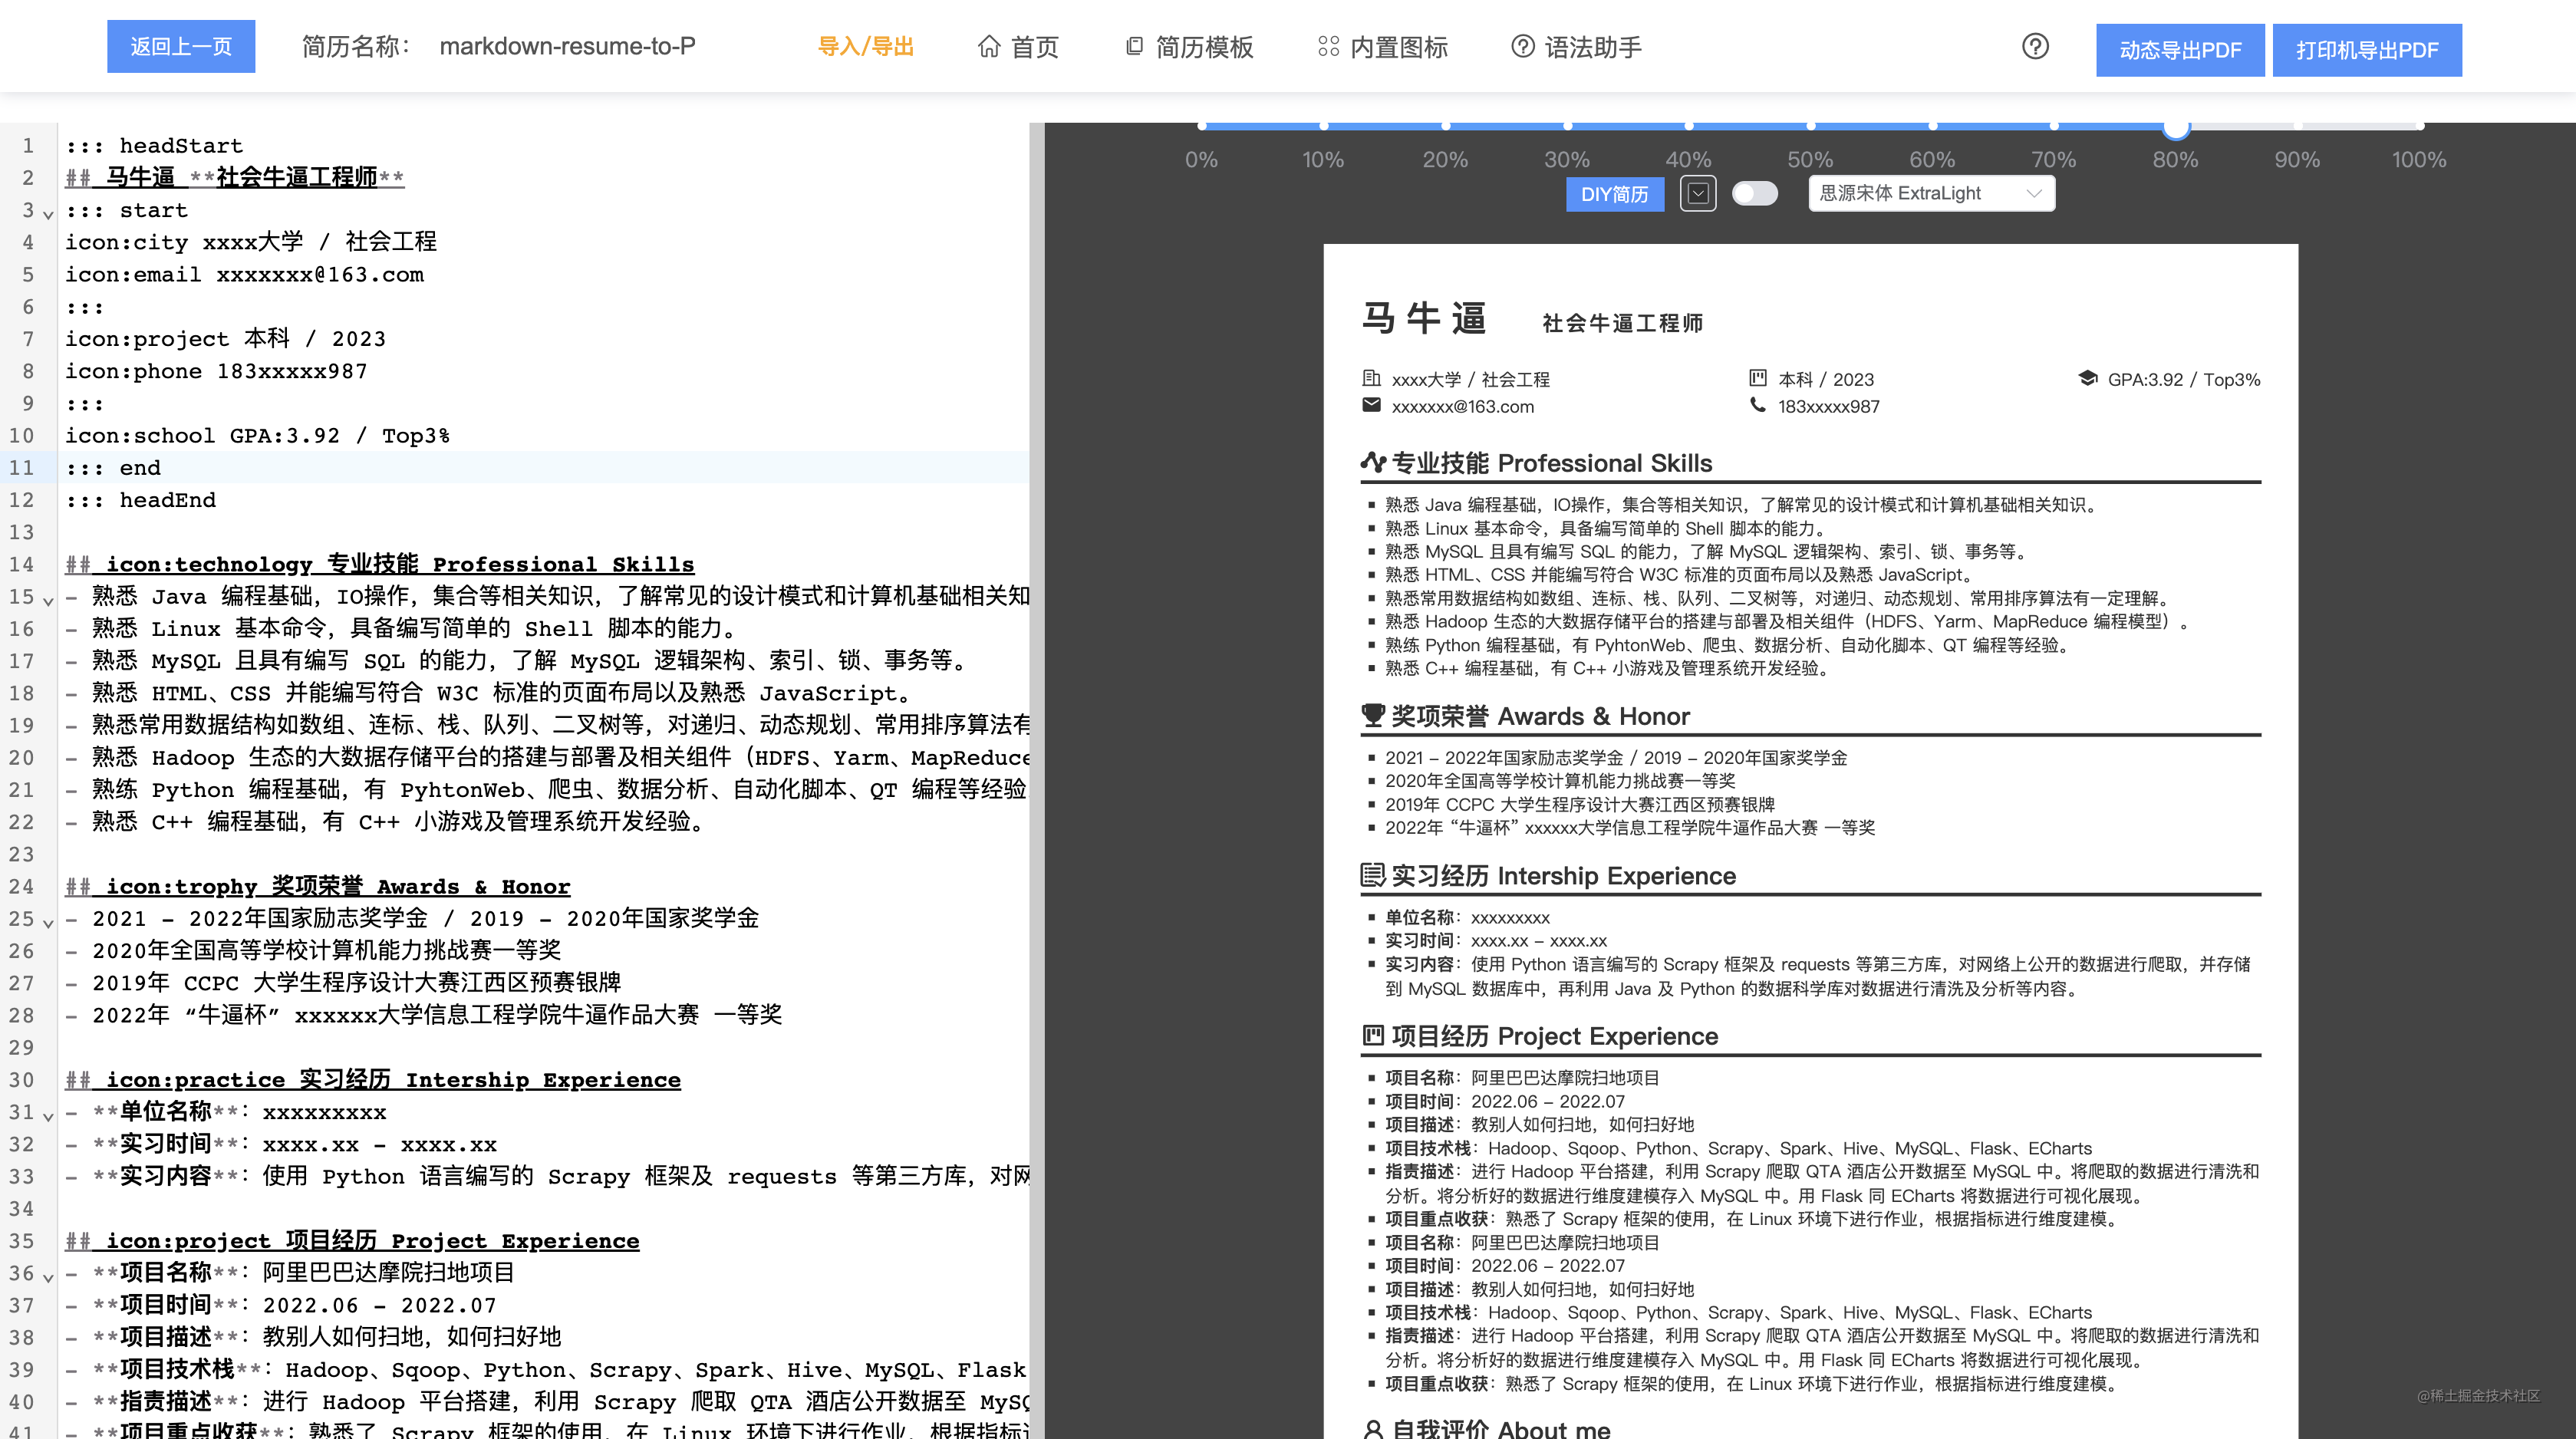The height and width of the screenshot is (1439, 2576).
Task: Click editor line 'icon:email xxxxxxx@163.com'
Action: click(x=244, y=274)
